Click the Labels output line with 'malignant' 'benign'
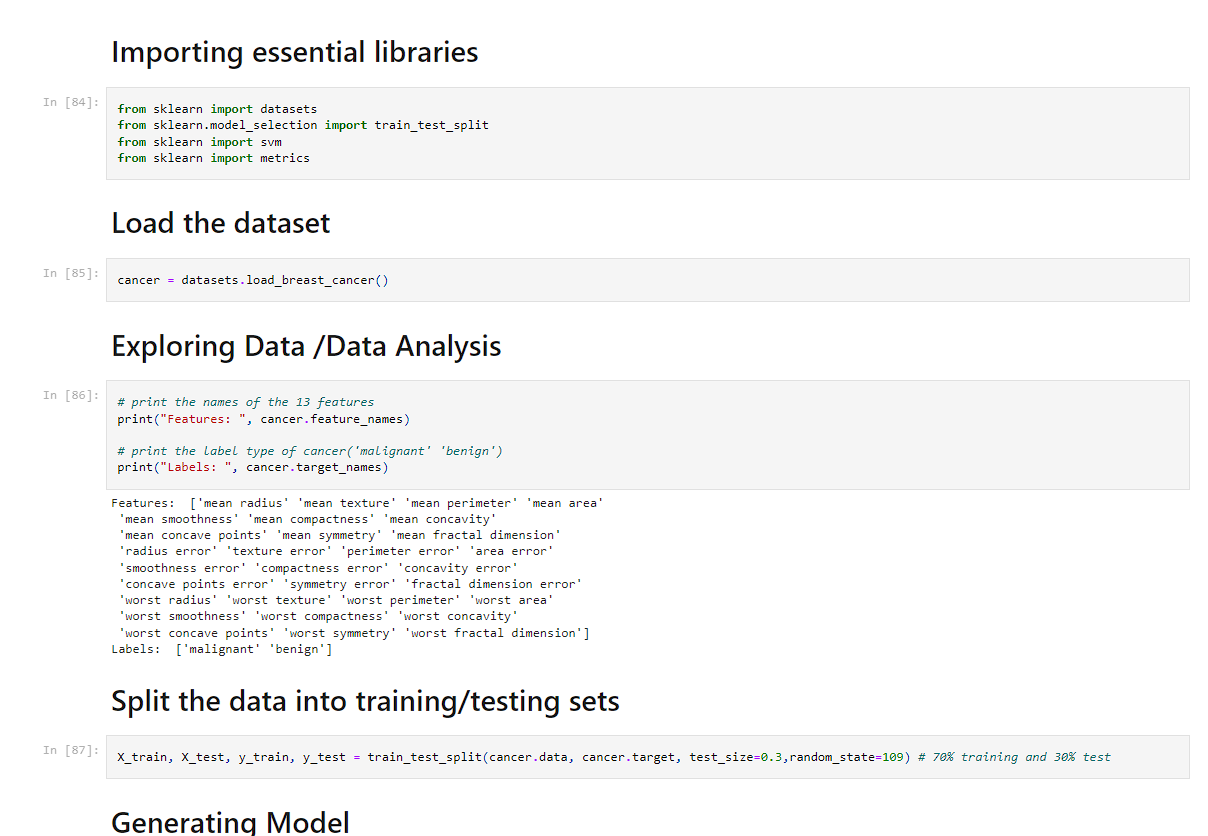The image size is (1208, 836). [x=221, y=649]
